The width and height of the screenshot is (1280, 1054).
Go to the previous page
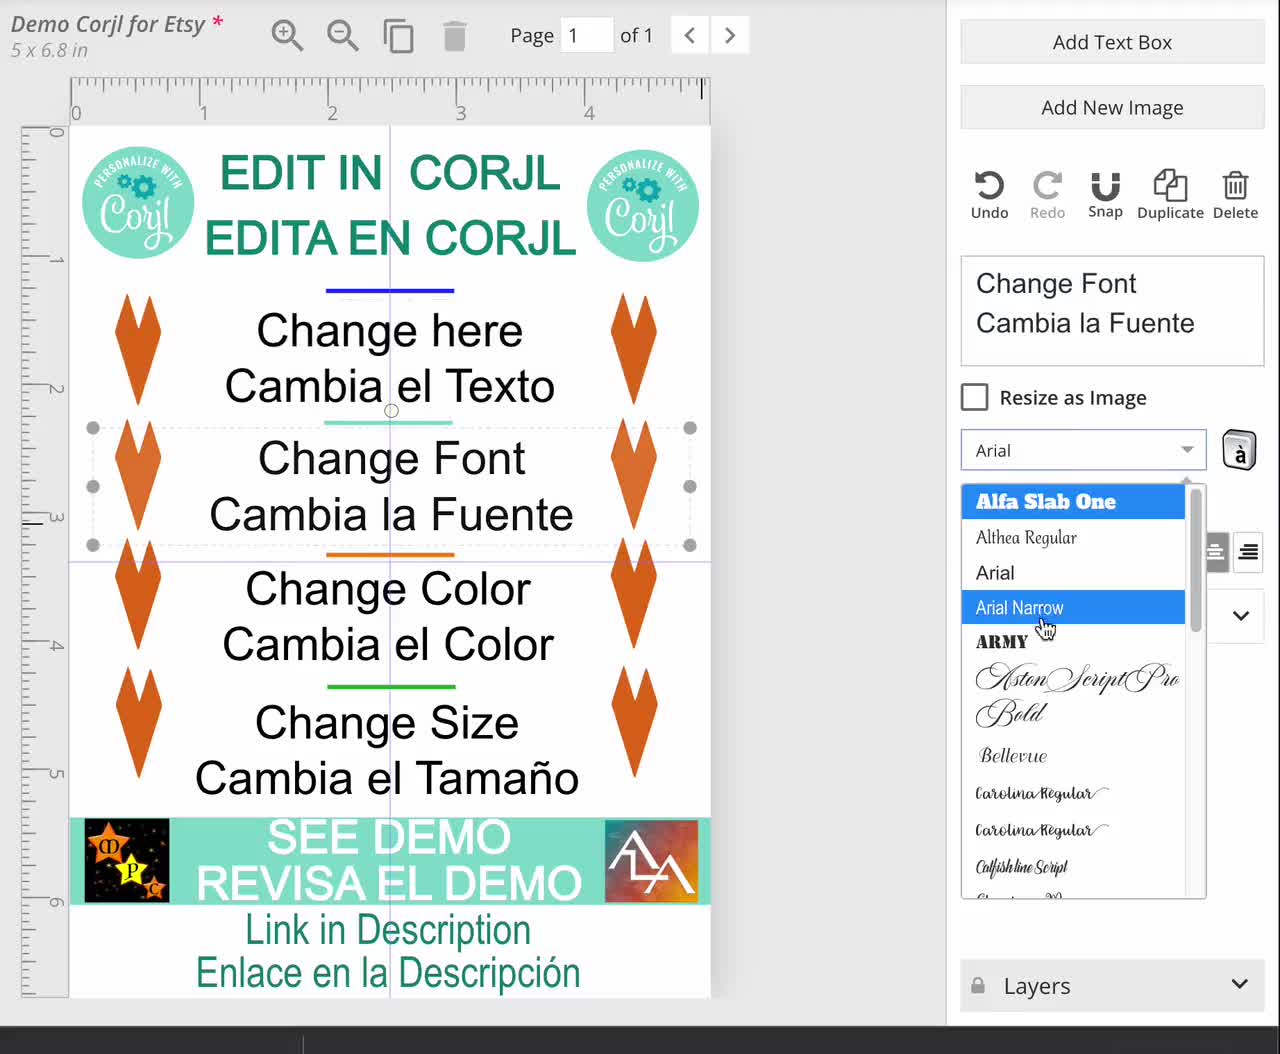pos(690,35)
